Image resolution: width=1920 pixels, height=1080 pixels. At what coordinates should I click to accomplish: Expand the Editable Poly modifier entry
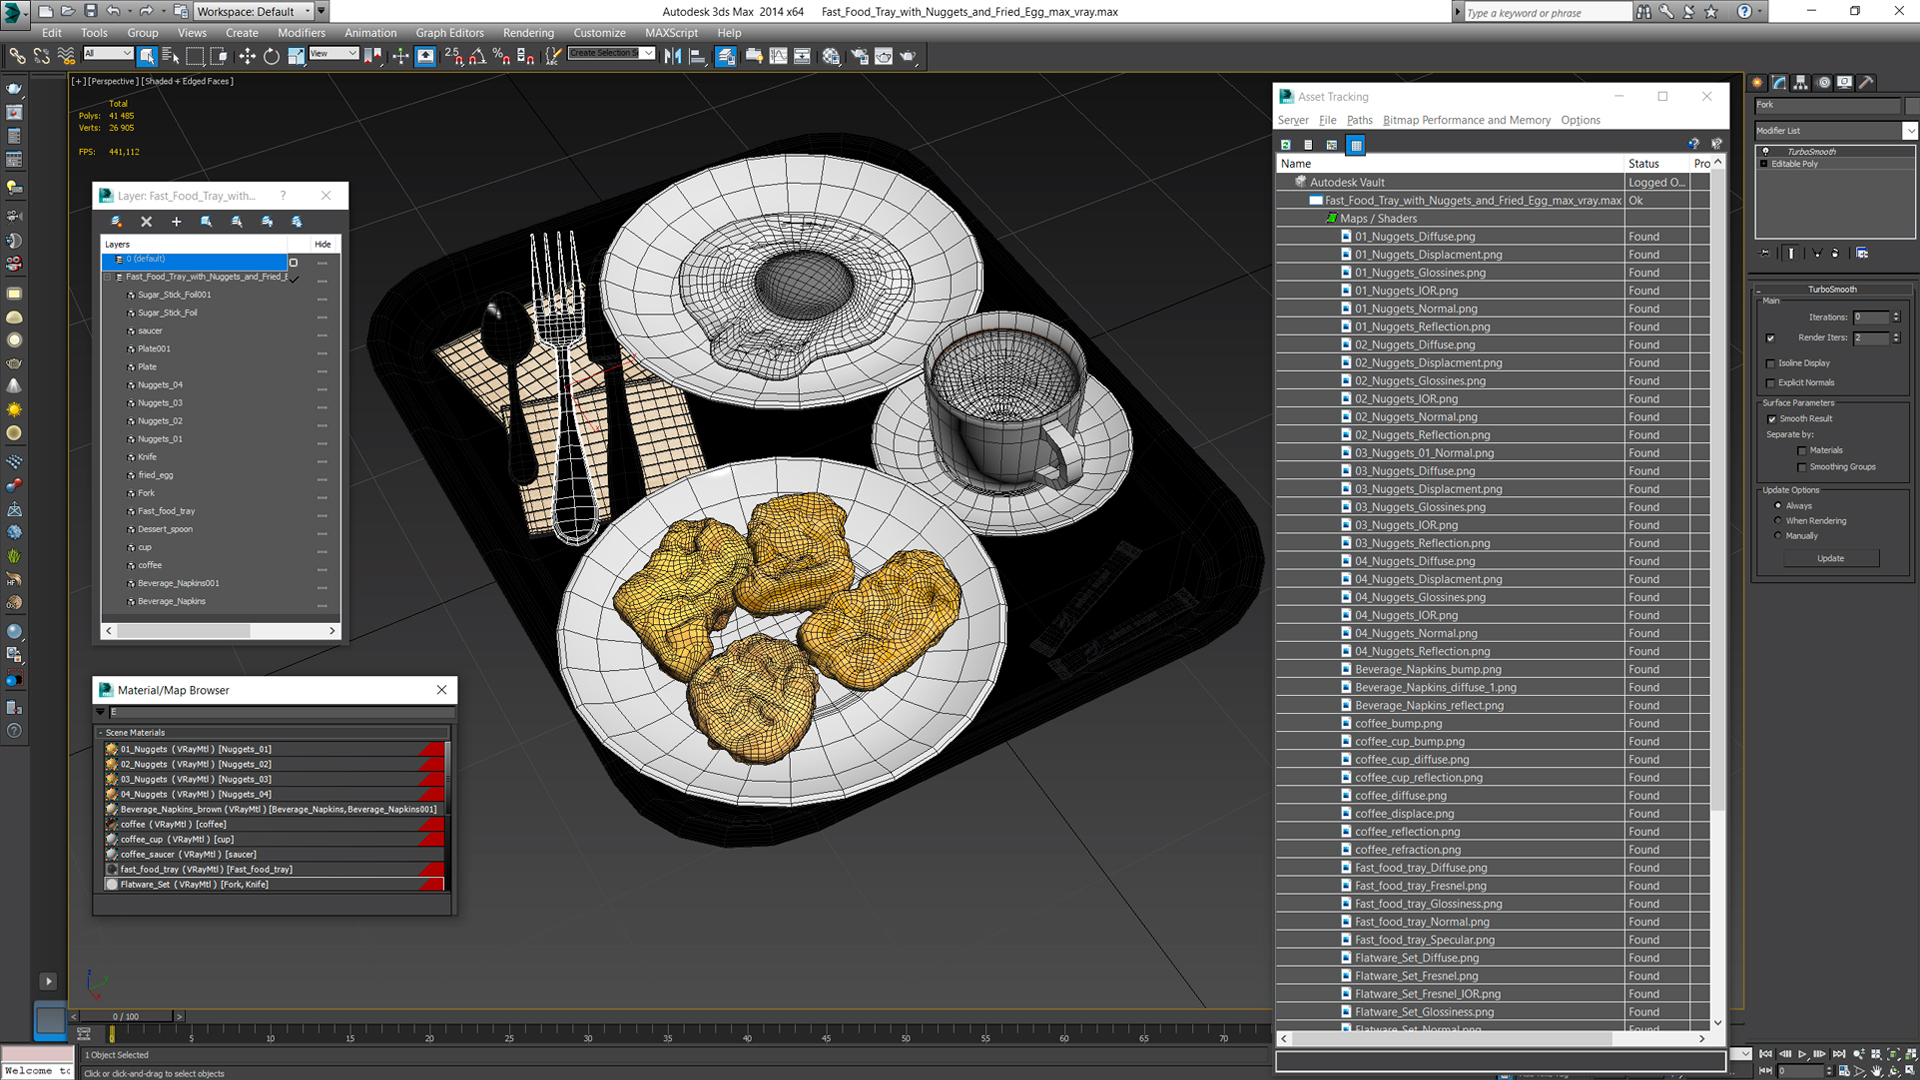[x=1764, y=164]
